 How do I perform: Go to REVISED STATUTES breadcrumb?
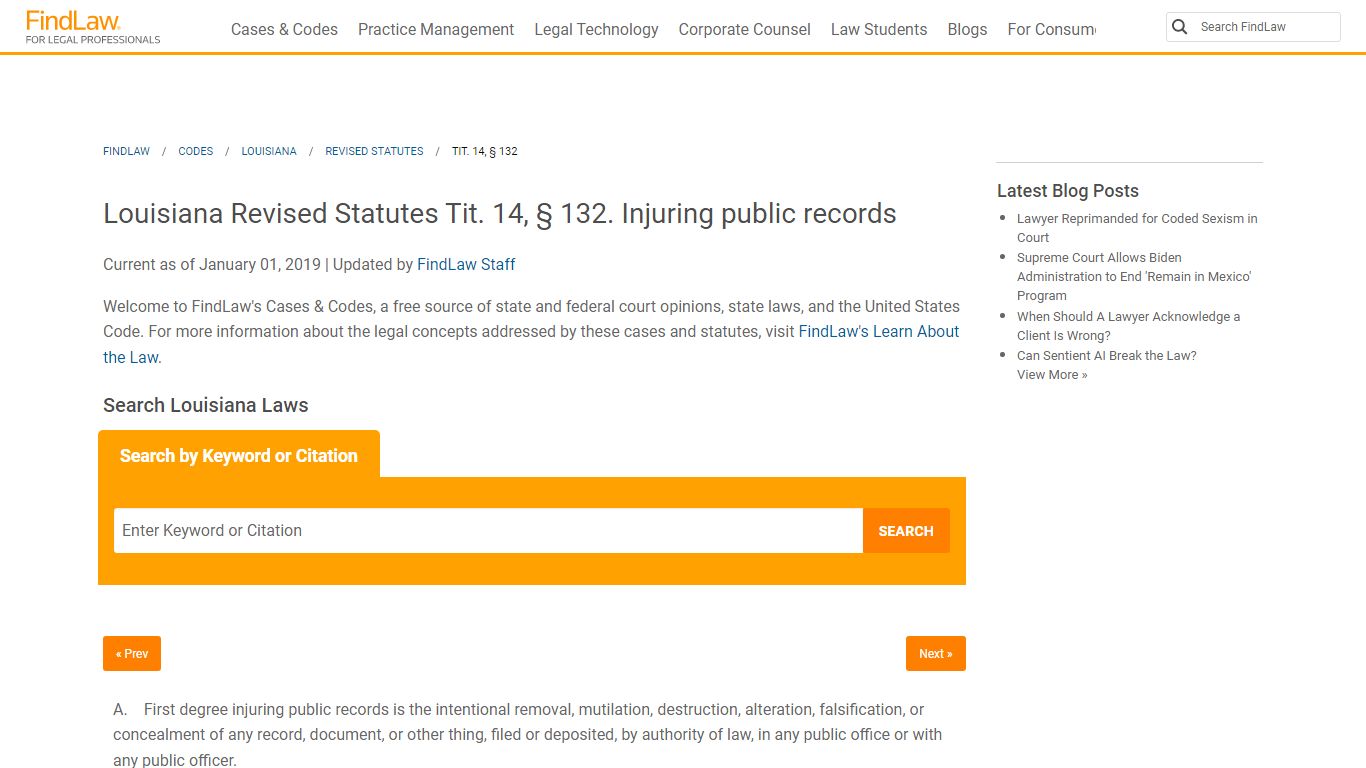[x=374, y=151]
